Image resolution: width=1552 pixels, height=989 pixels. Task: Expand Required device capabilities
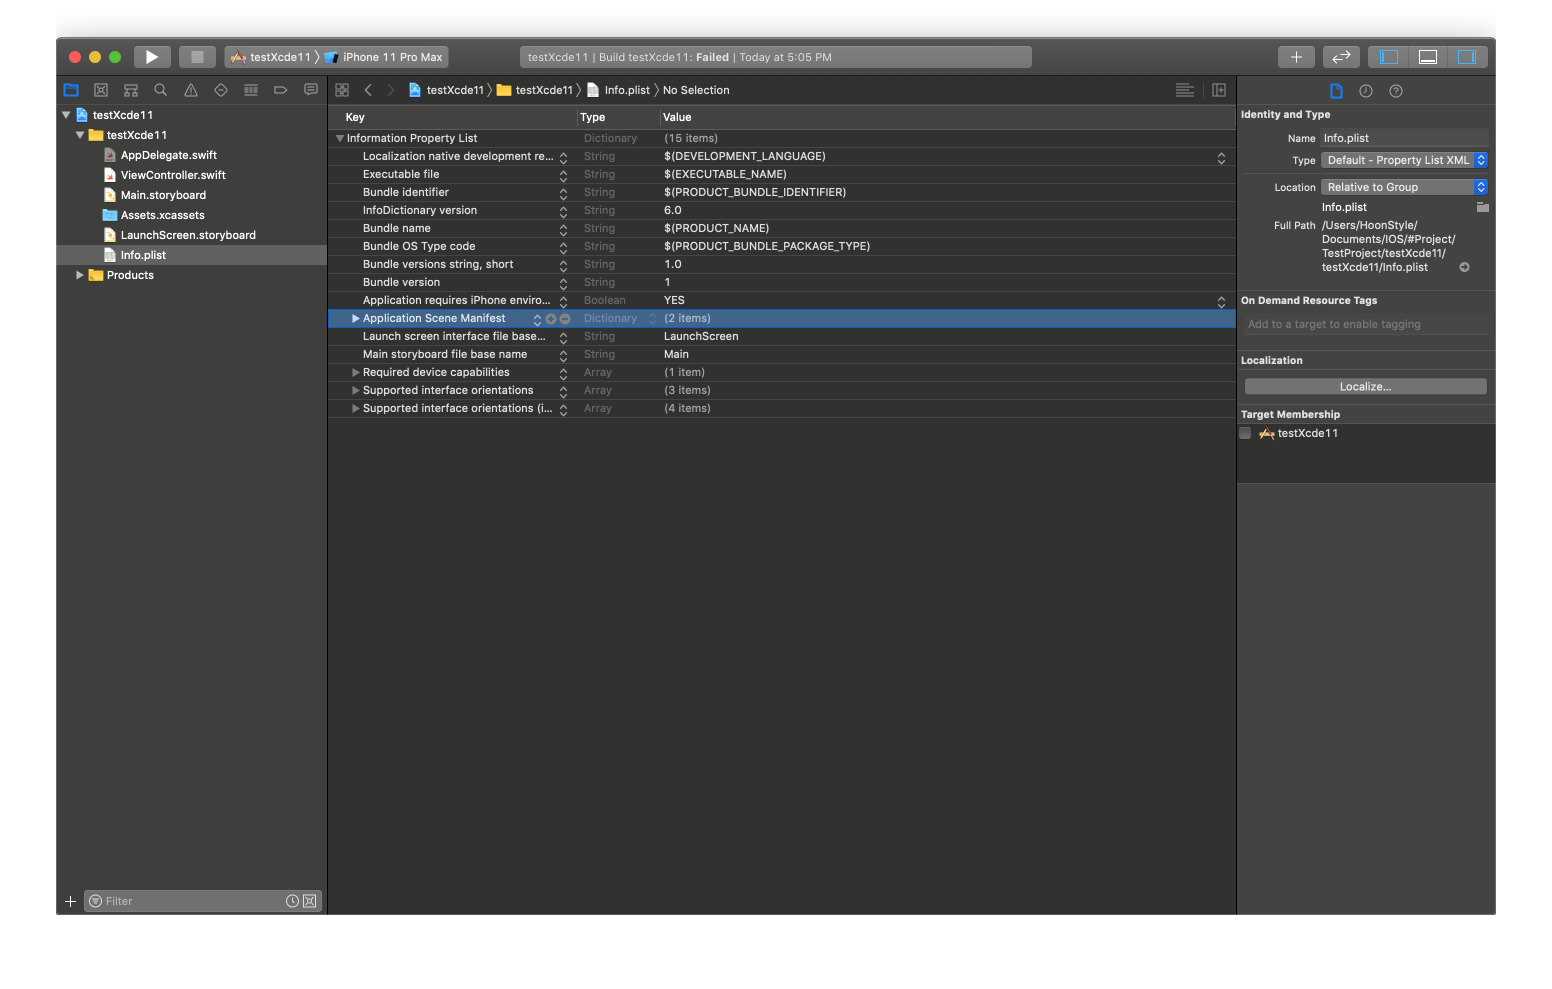click(355, 372)
